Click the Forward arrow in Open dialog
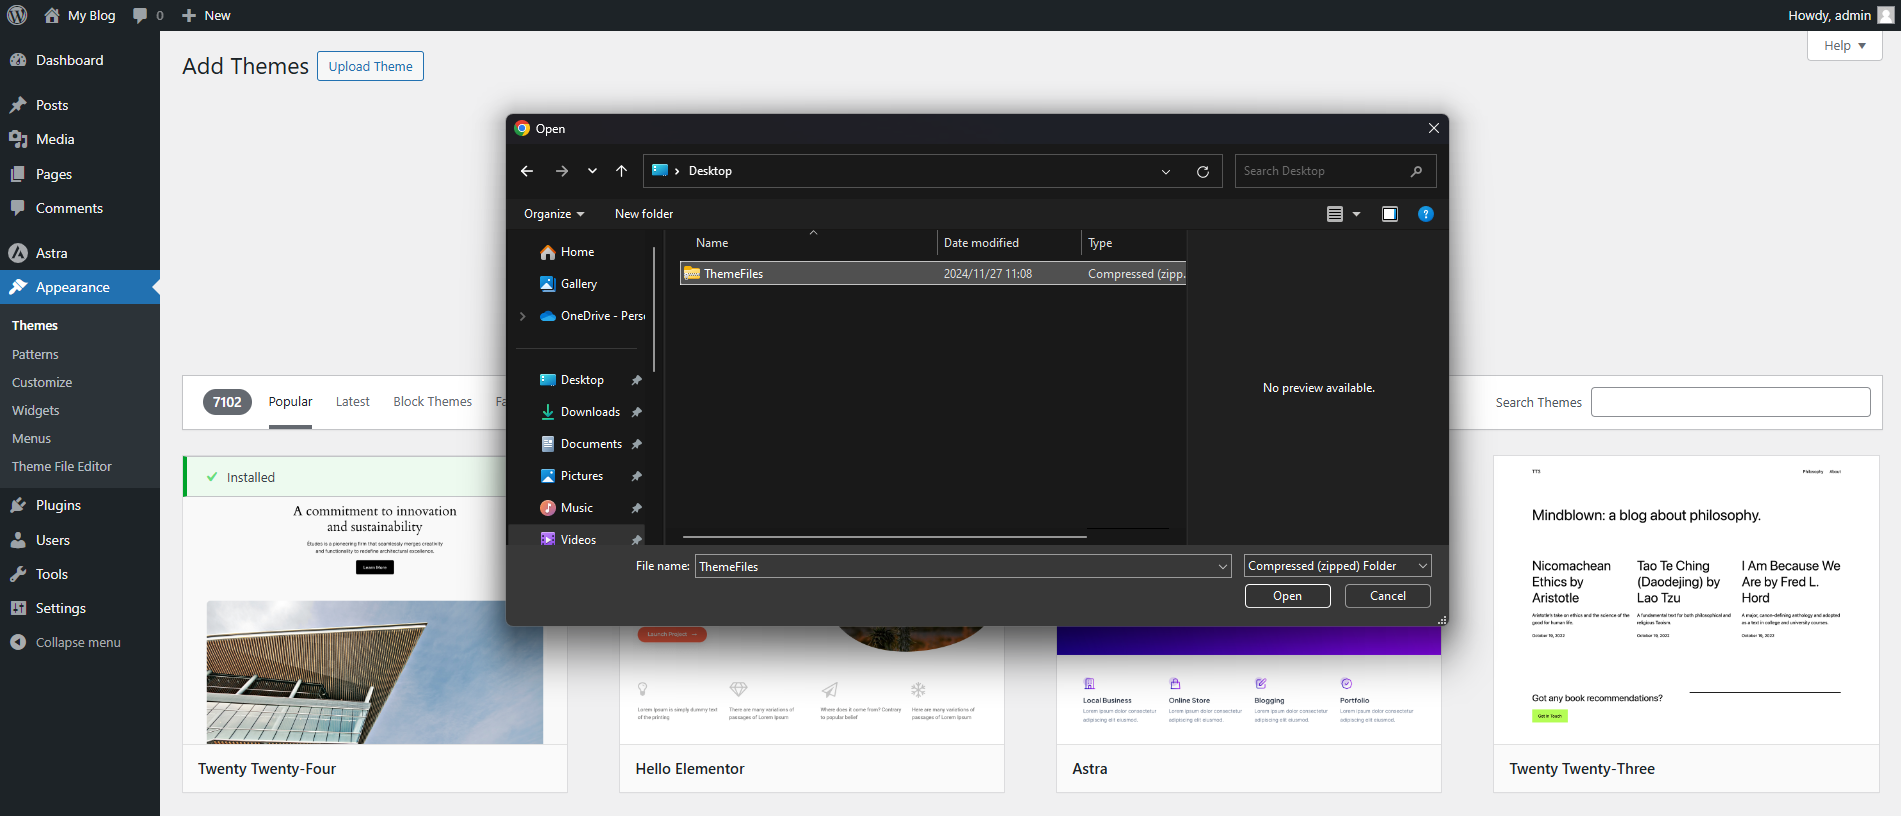 tap(562, 171)
